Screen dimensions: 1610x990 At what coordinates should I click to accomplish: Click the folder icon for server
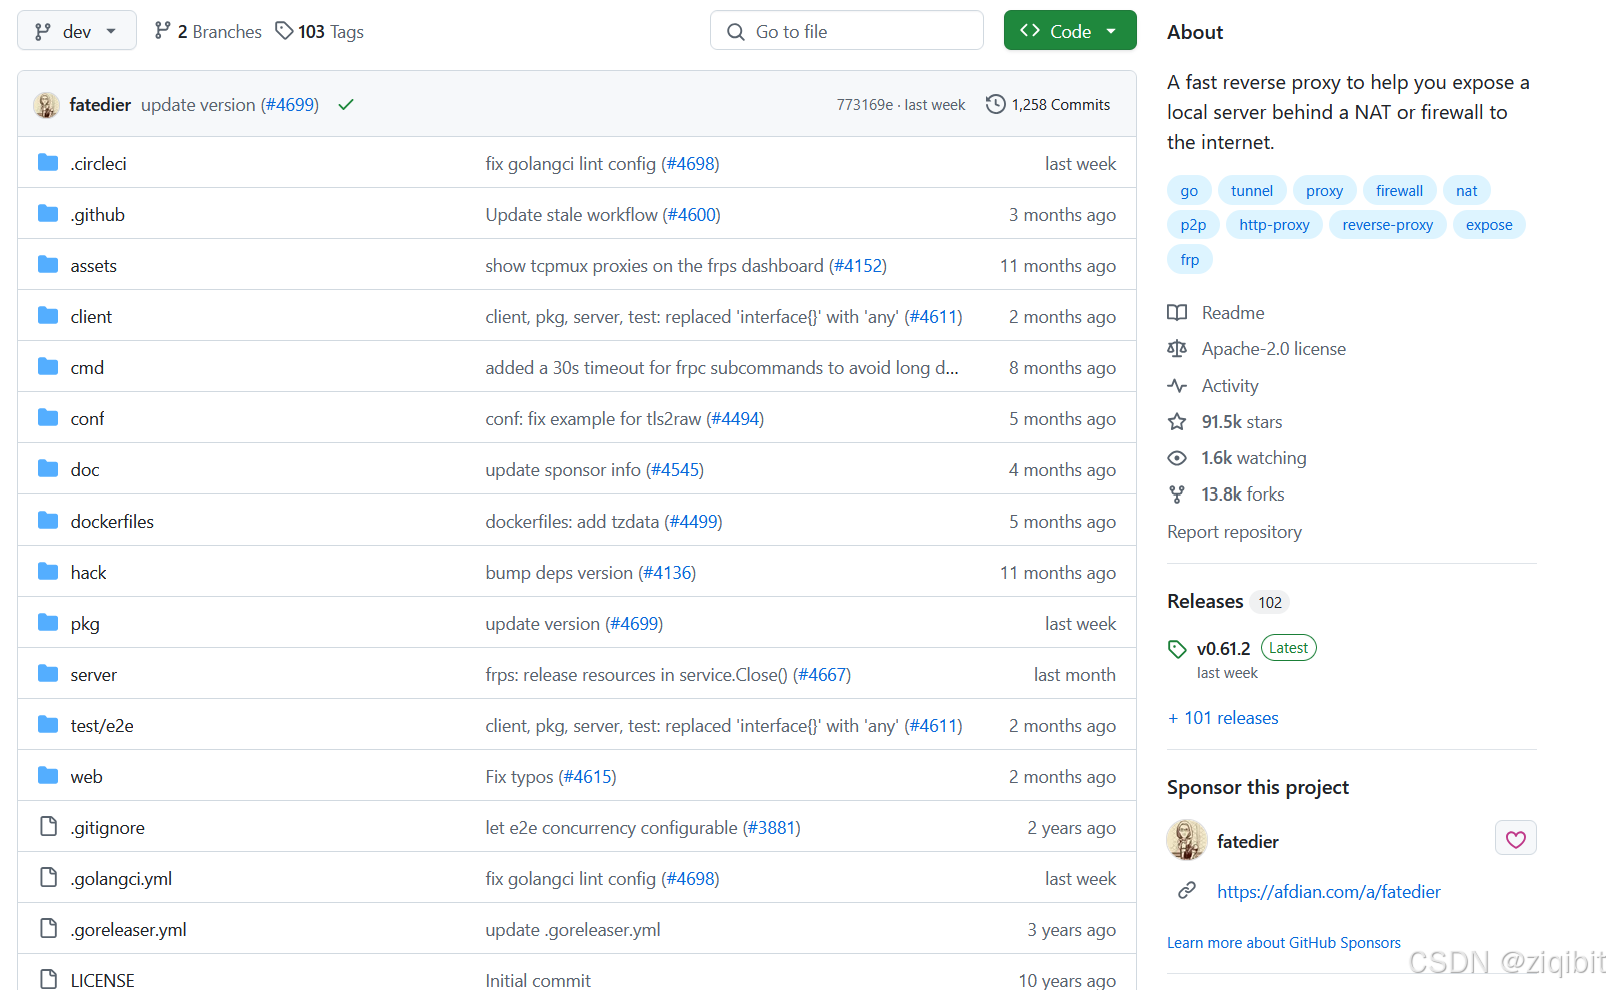tap(48, 673)
